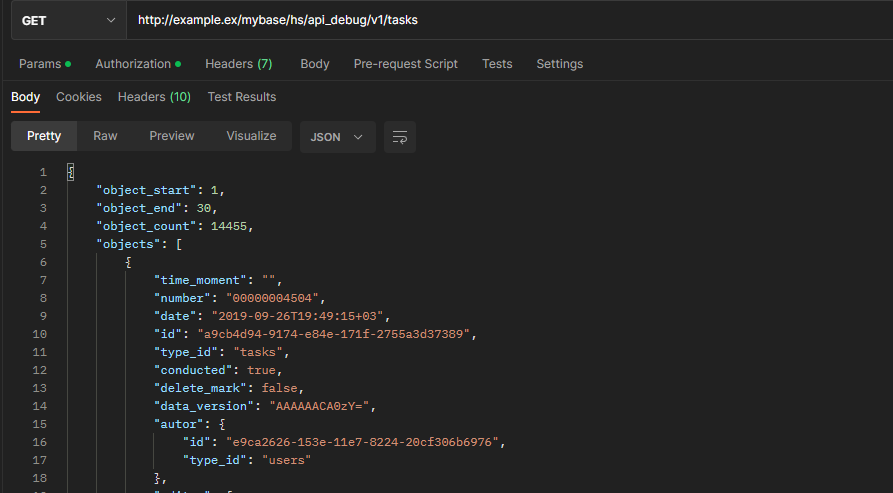This screenshot has width=893, height=493.
Task: Go to the Tests tab
Action: (497, 64)
